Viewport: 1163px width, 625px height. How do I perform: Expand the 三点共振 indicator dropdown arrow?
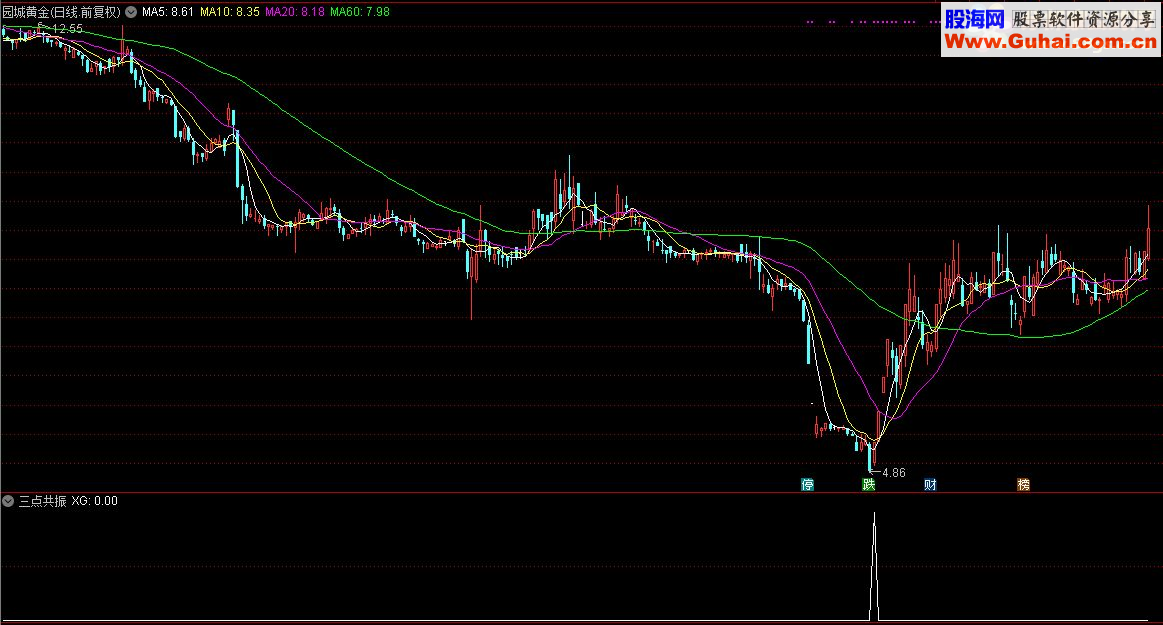tap(8, 501)
